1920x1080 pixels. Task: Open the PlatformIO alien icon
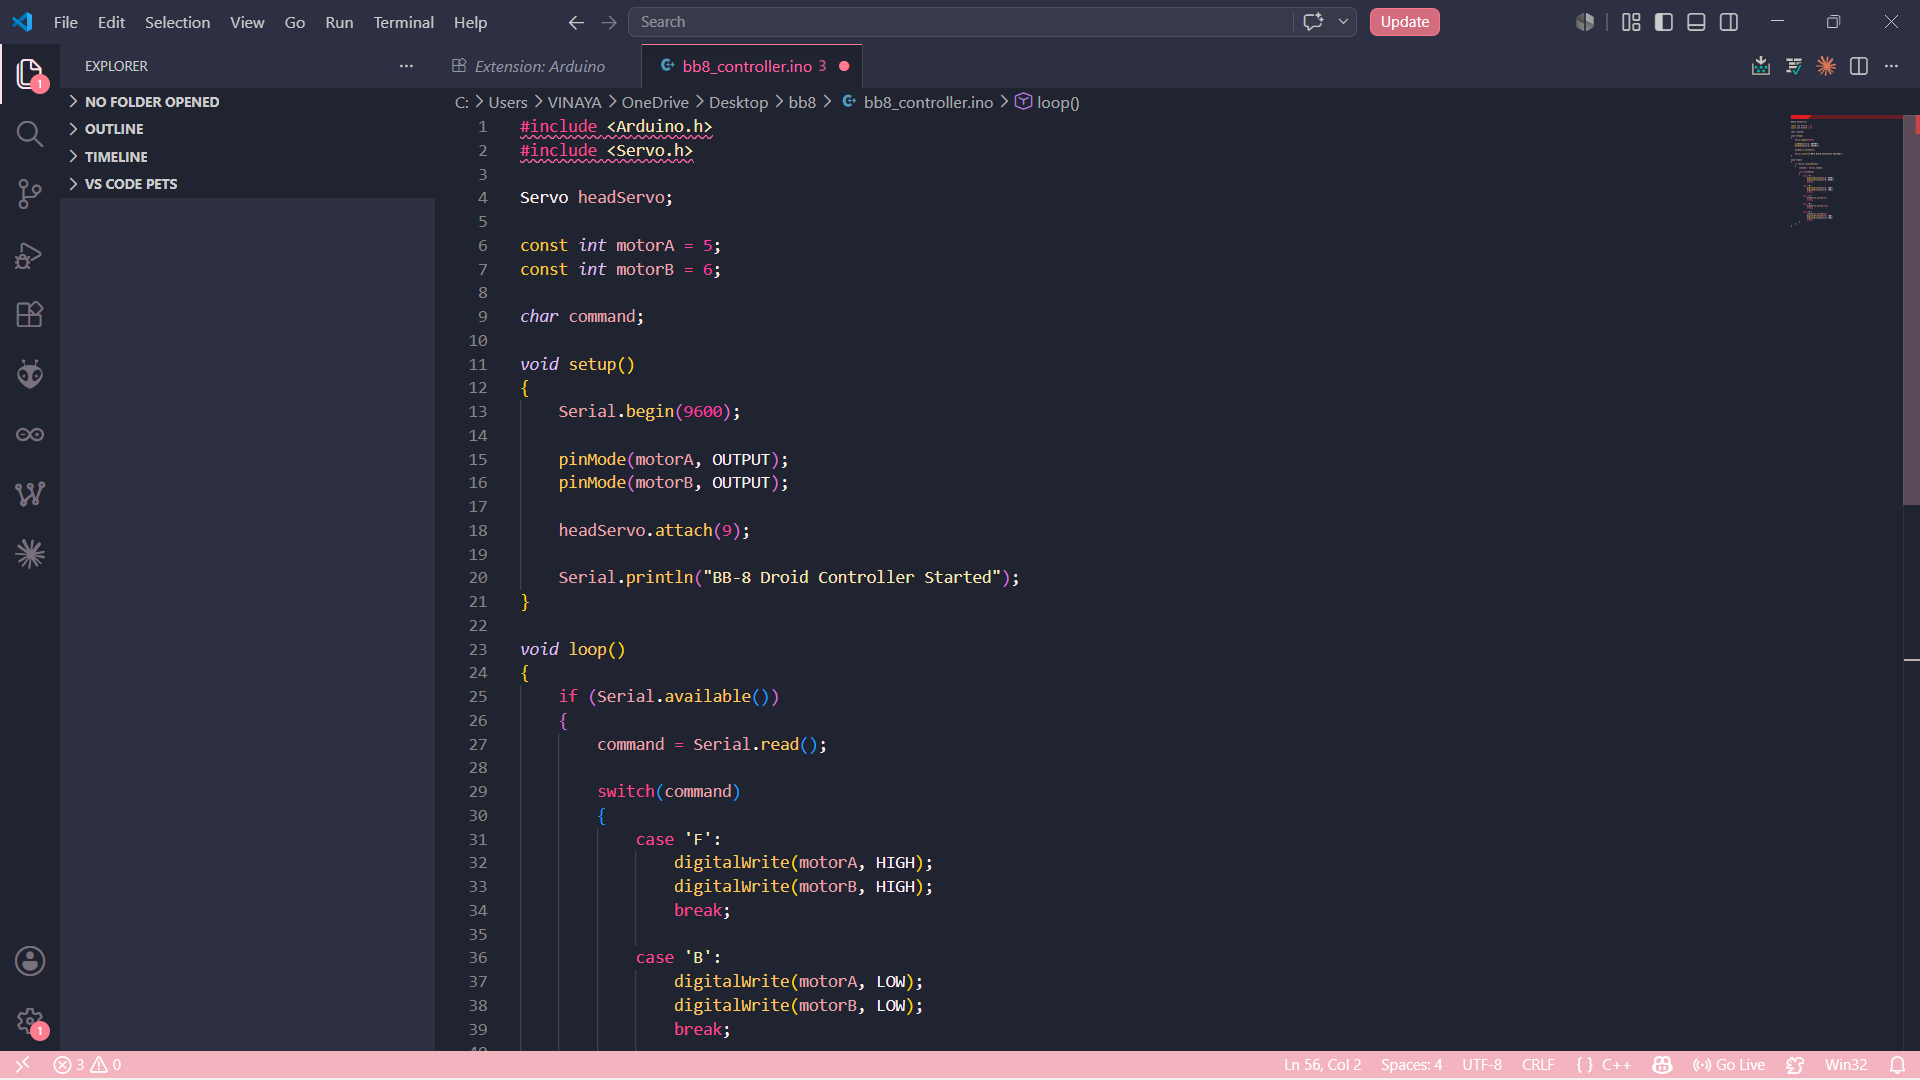click(30, 374)
